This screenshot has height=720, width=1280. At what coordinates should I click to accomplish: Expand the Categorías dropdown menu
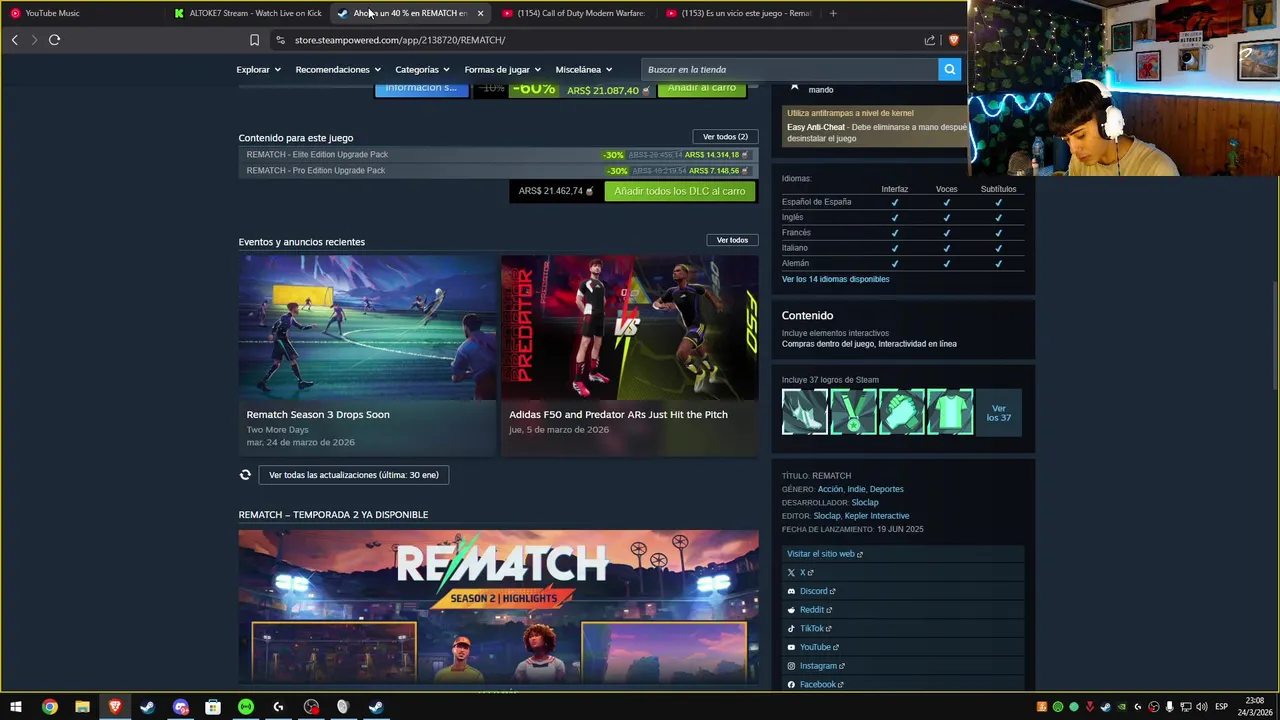coord(422,70)
